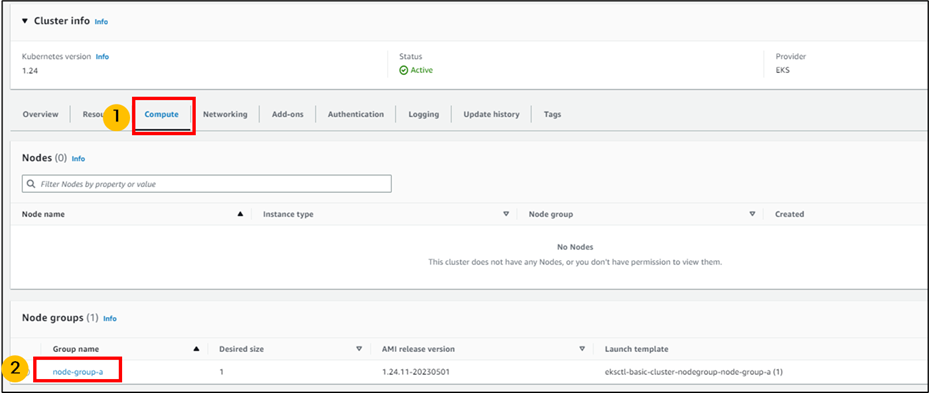The height and width of the screenshot is (393, 929).
Task: Switch to the Update history tab
Action: [x=491, y=114]
